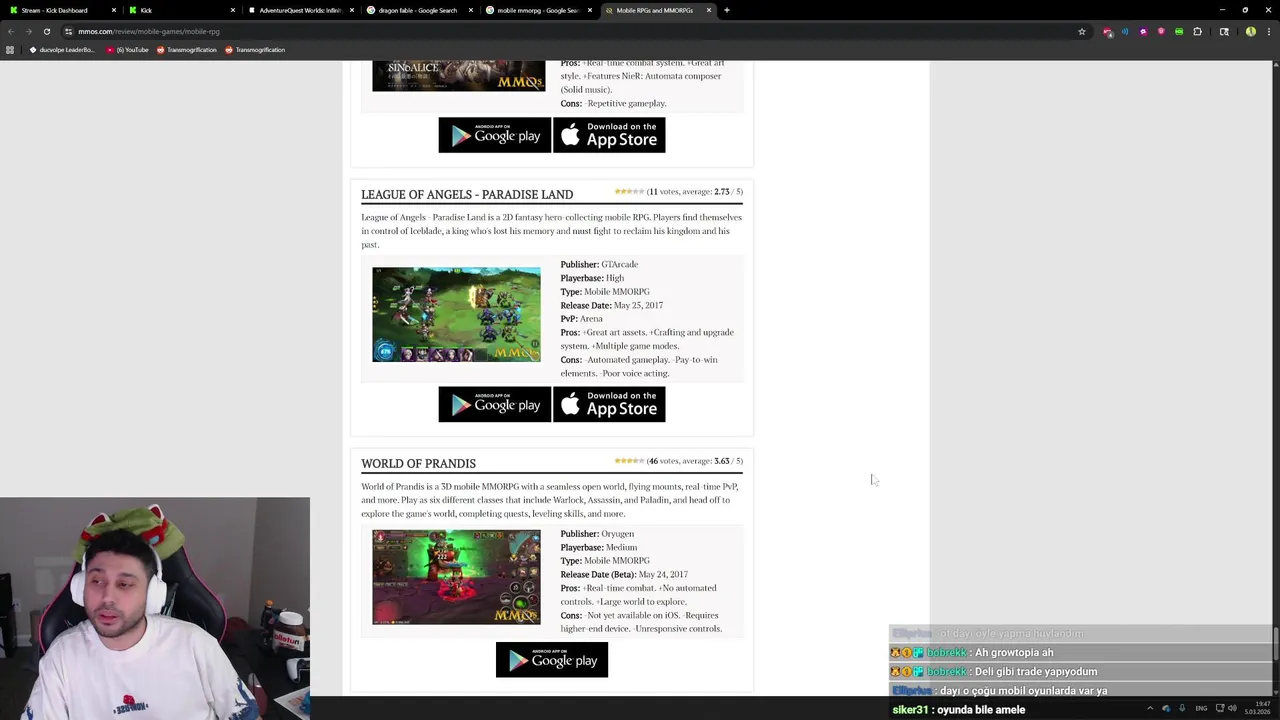Download SINoALICE on the App Store
The height and width of the screenshot is (720, 1280).
[609, 135]
